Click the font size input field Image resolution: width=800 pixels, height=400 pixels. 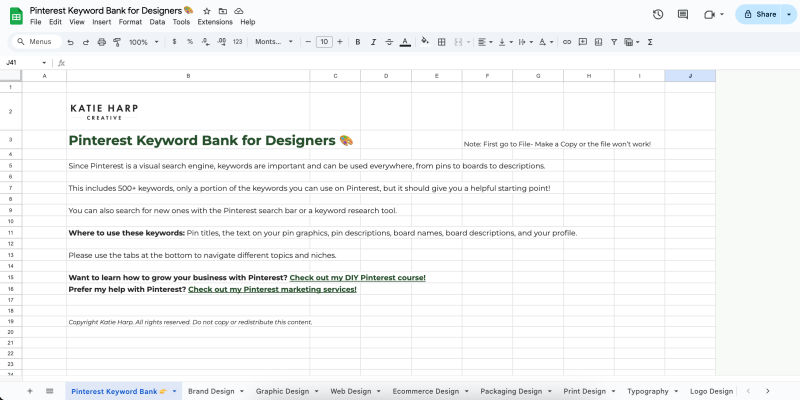(x=324, y=42)
